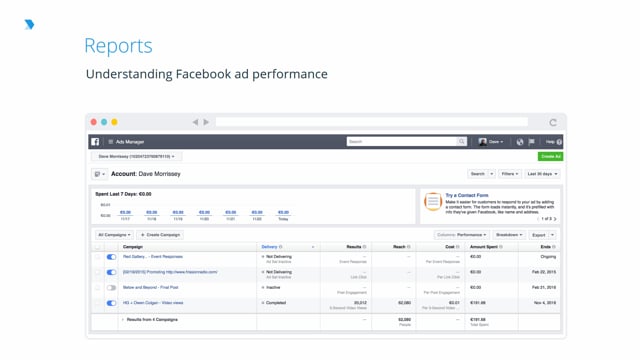Click the browser forward arrow

206,122
